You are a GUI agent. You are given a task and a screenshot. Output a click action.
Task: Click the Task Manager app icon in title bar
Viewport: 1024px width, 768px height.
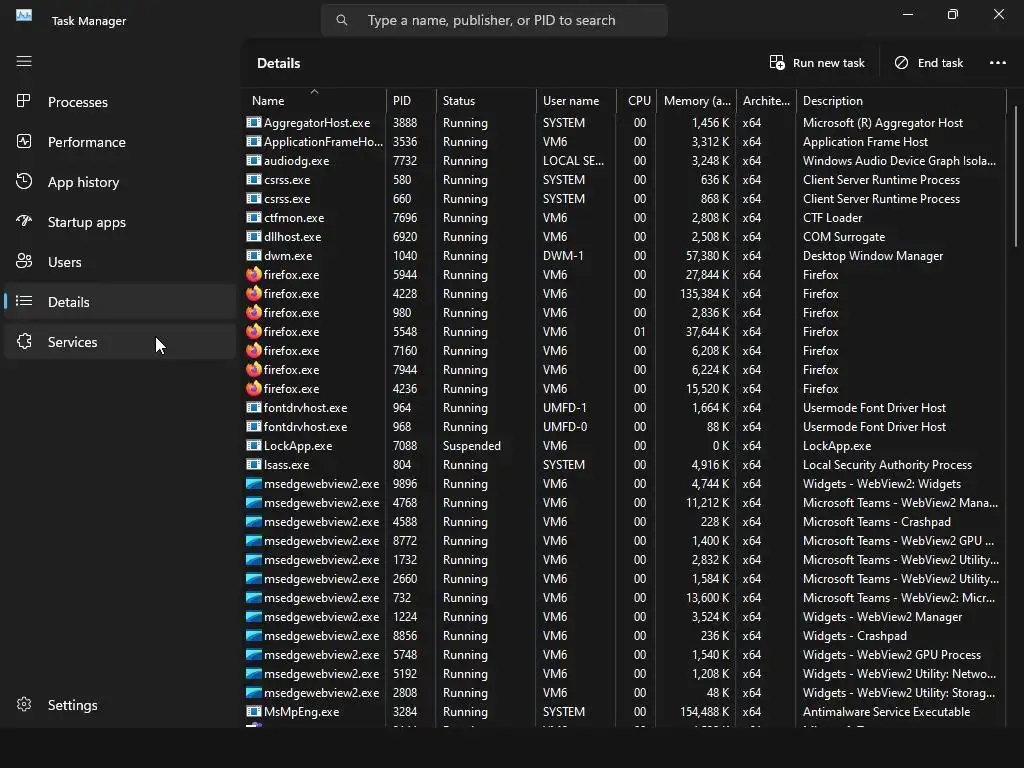[24, 15]
